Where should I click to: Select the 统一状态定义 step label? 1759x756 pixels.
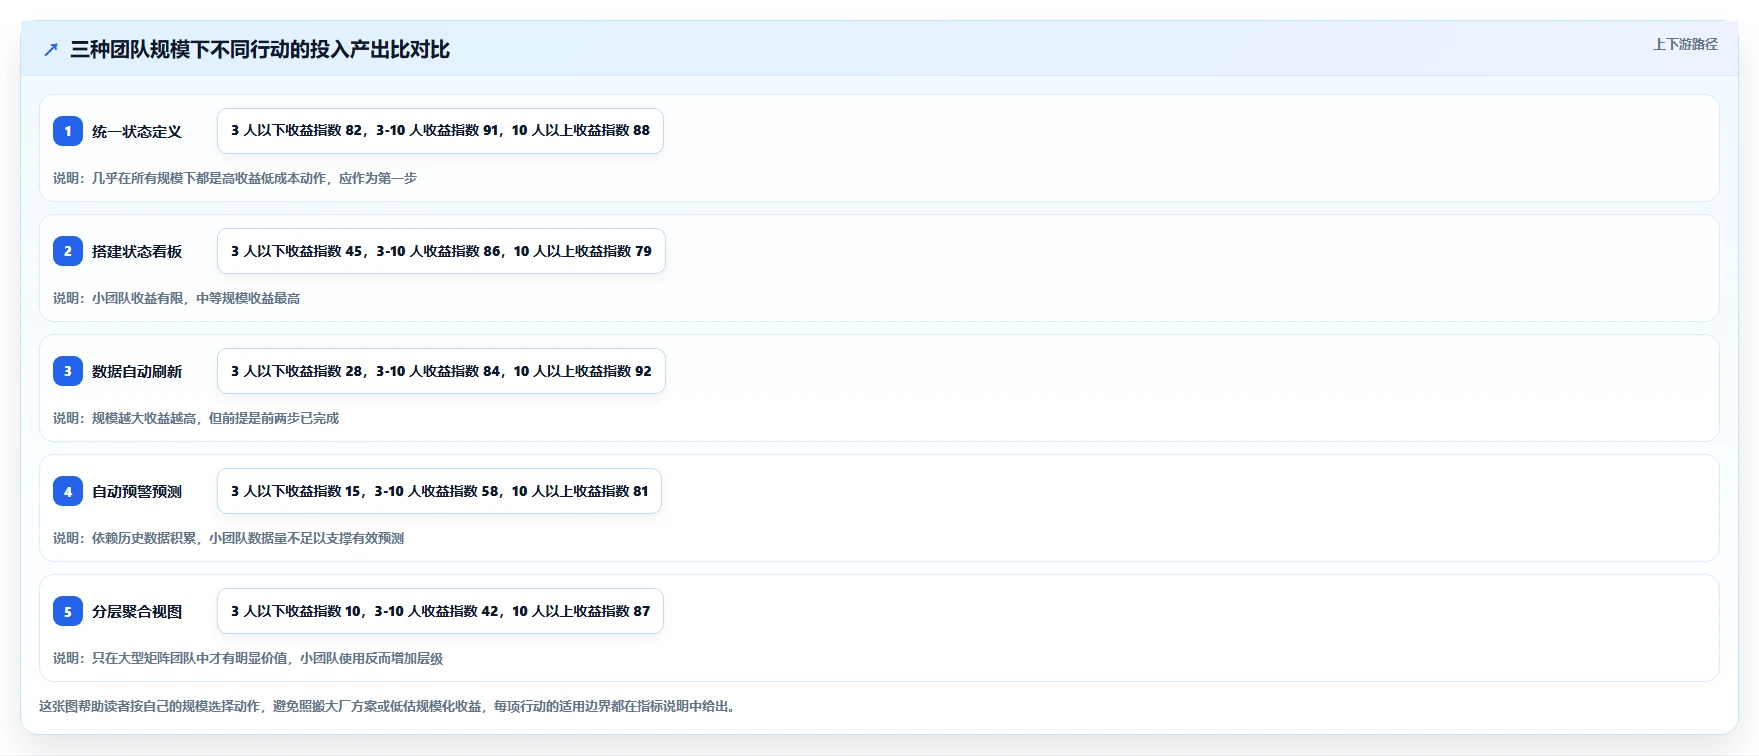[137, 131]
